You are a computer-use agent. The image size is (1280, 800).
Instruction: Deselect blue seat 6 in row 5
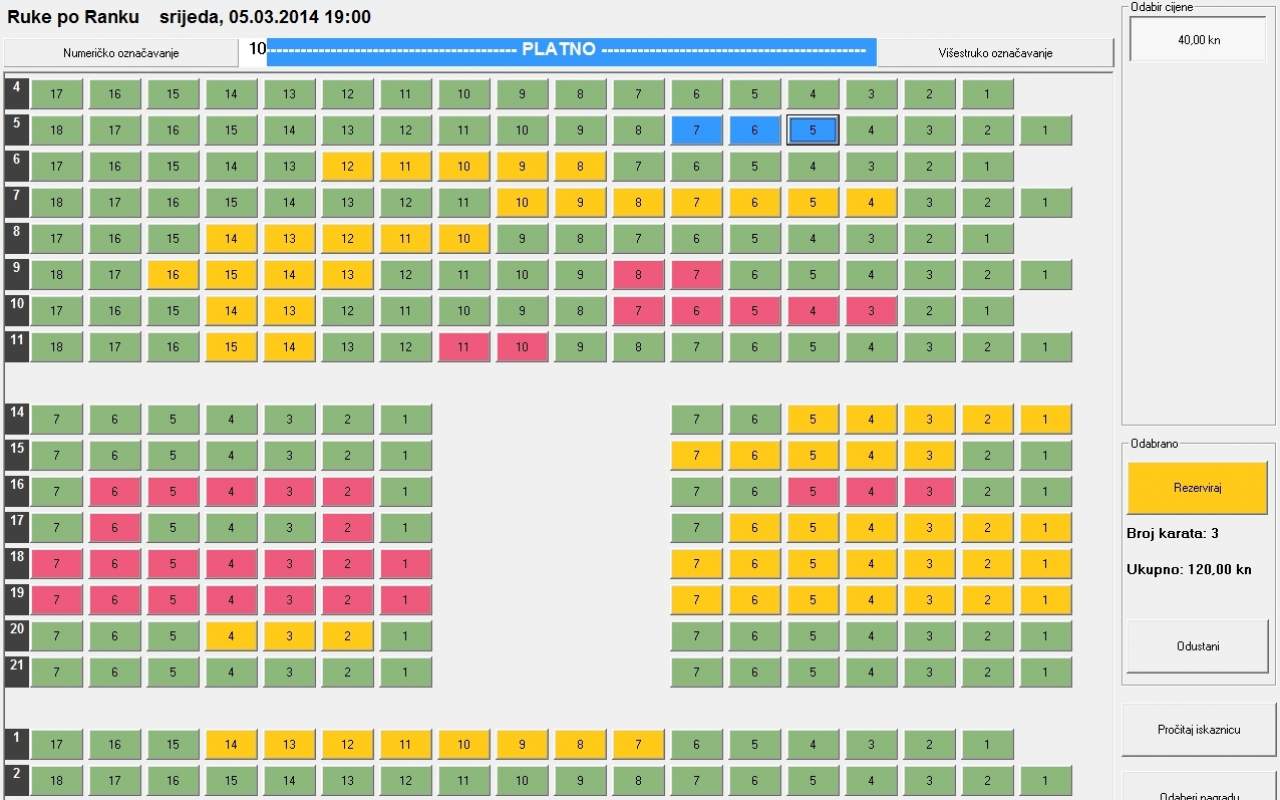754,130
